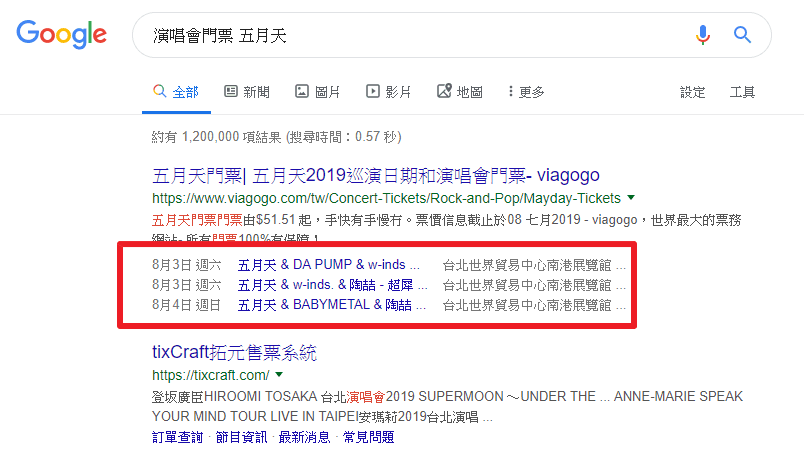
Task: Open 設定 settings menu
Action: pos(693,92)
